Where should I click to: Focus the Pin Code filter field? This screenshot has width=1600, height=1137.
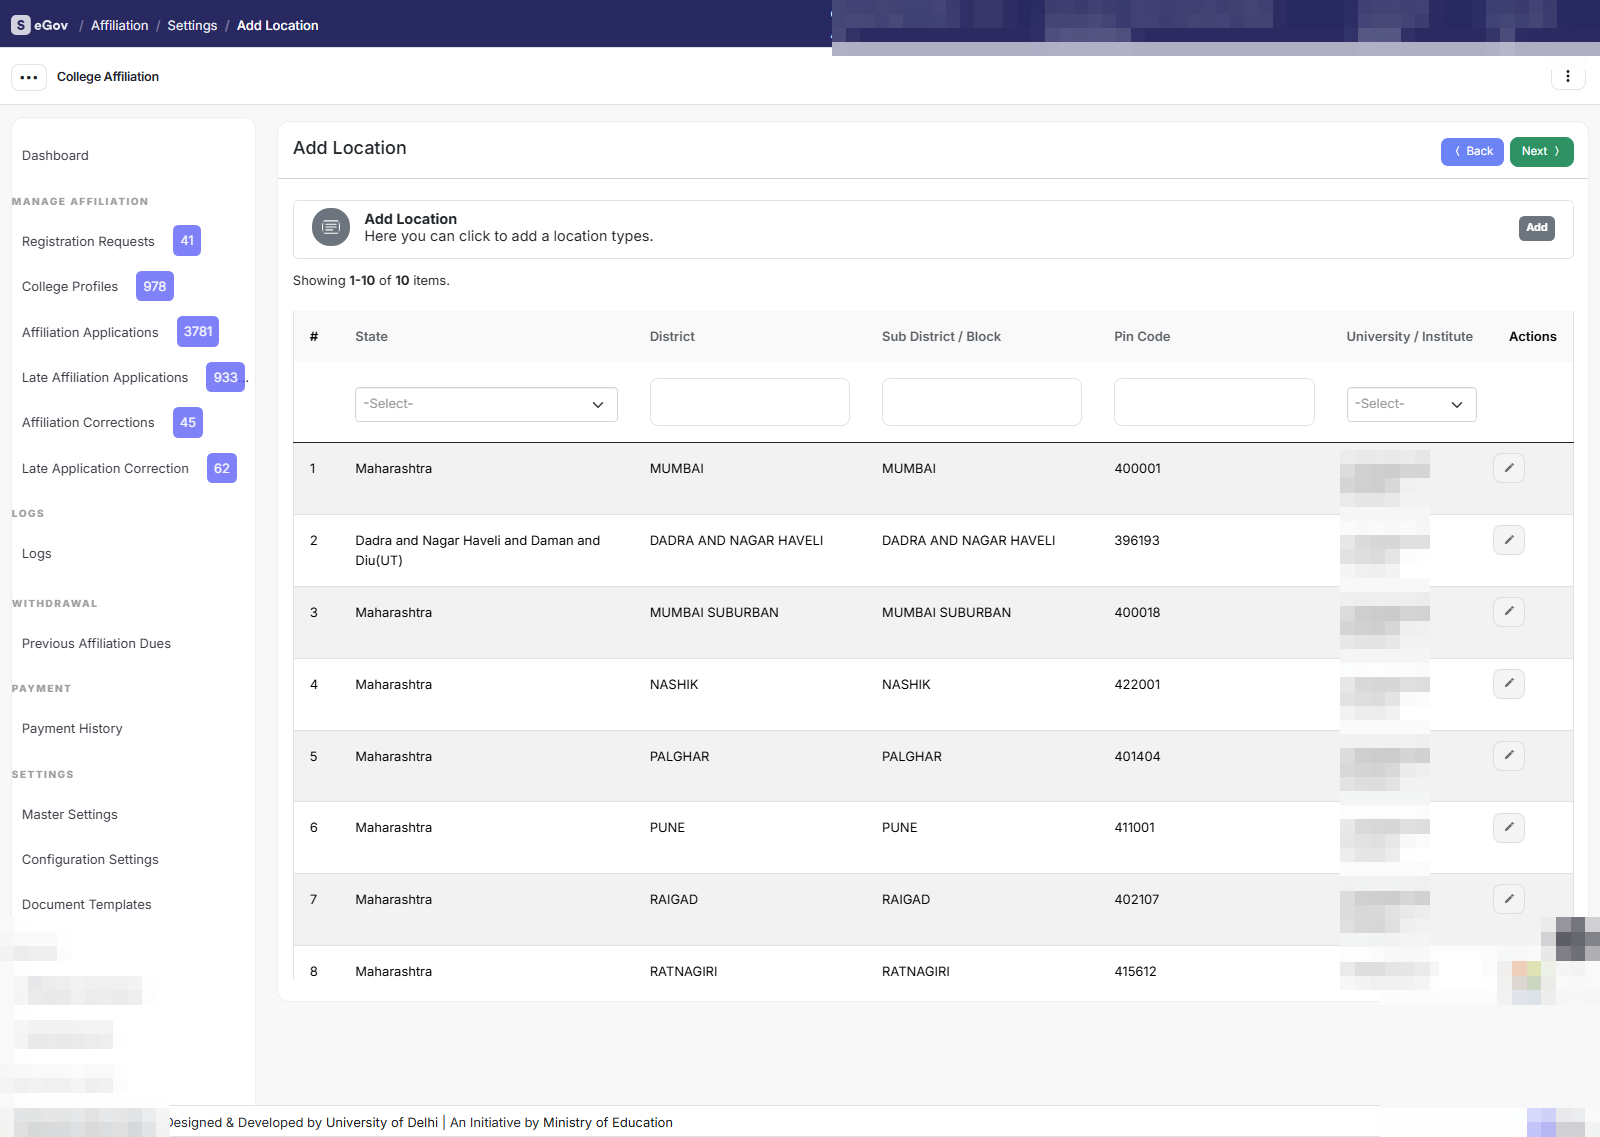tap(1214, 402)
